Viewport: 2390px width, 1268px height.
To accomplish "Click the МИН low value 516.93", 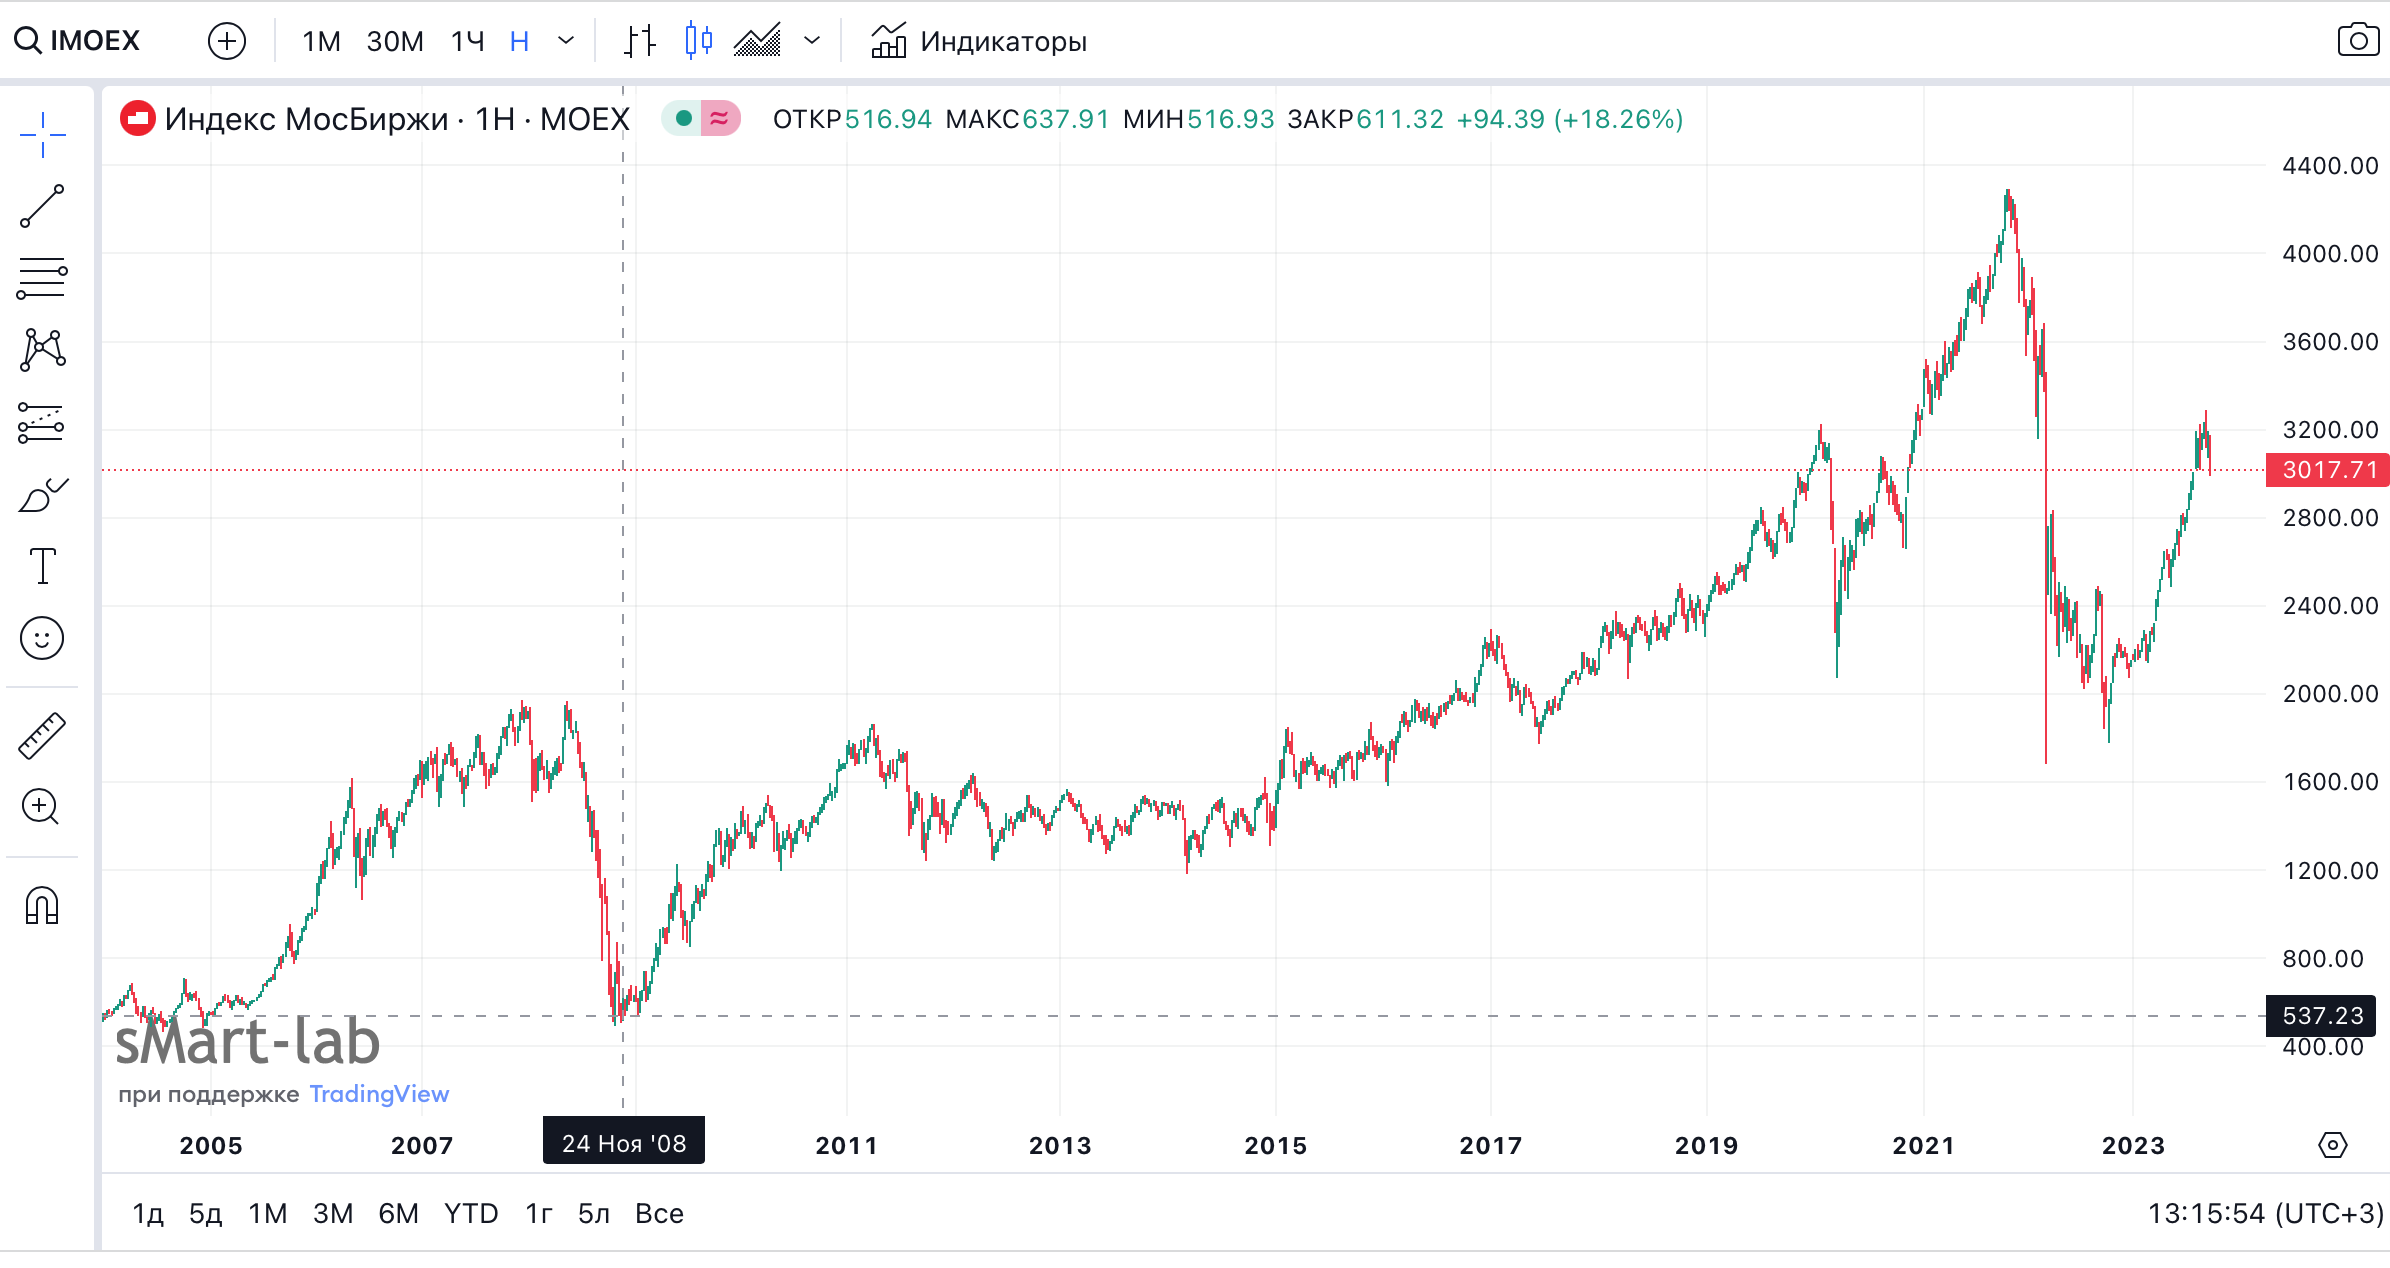I will pos(1198,119).
